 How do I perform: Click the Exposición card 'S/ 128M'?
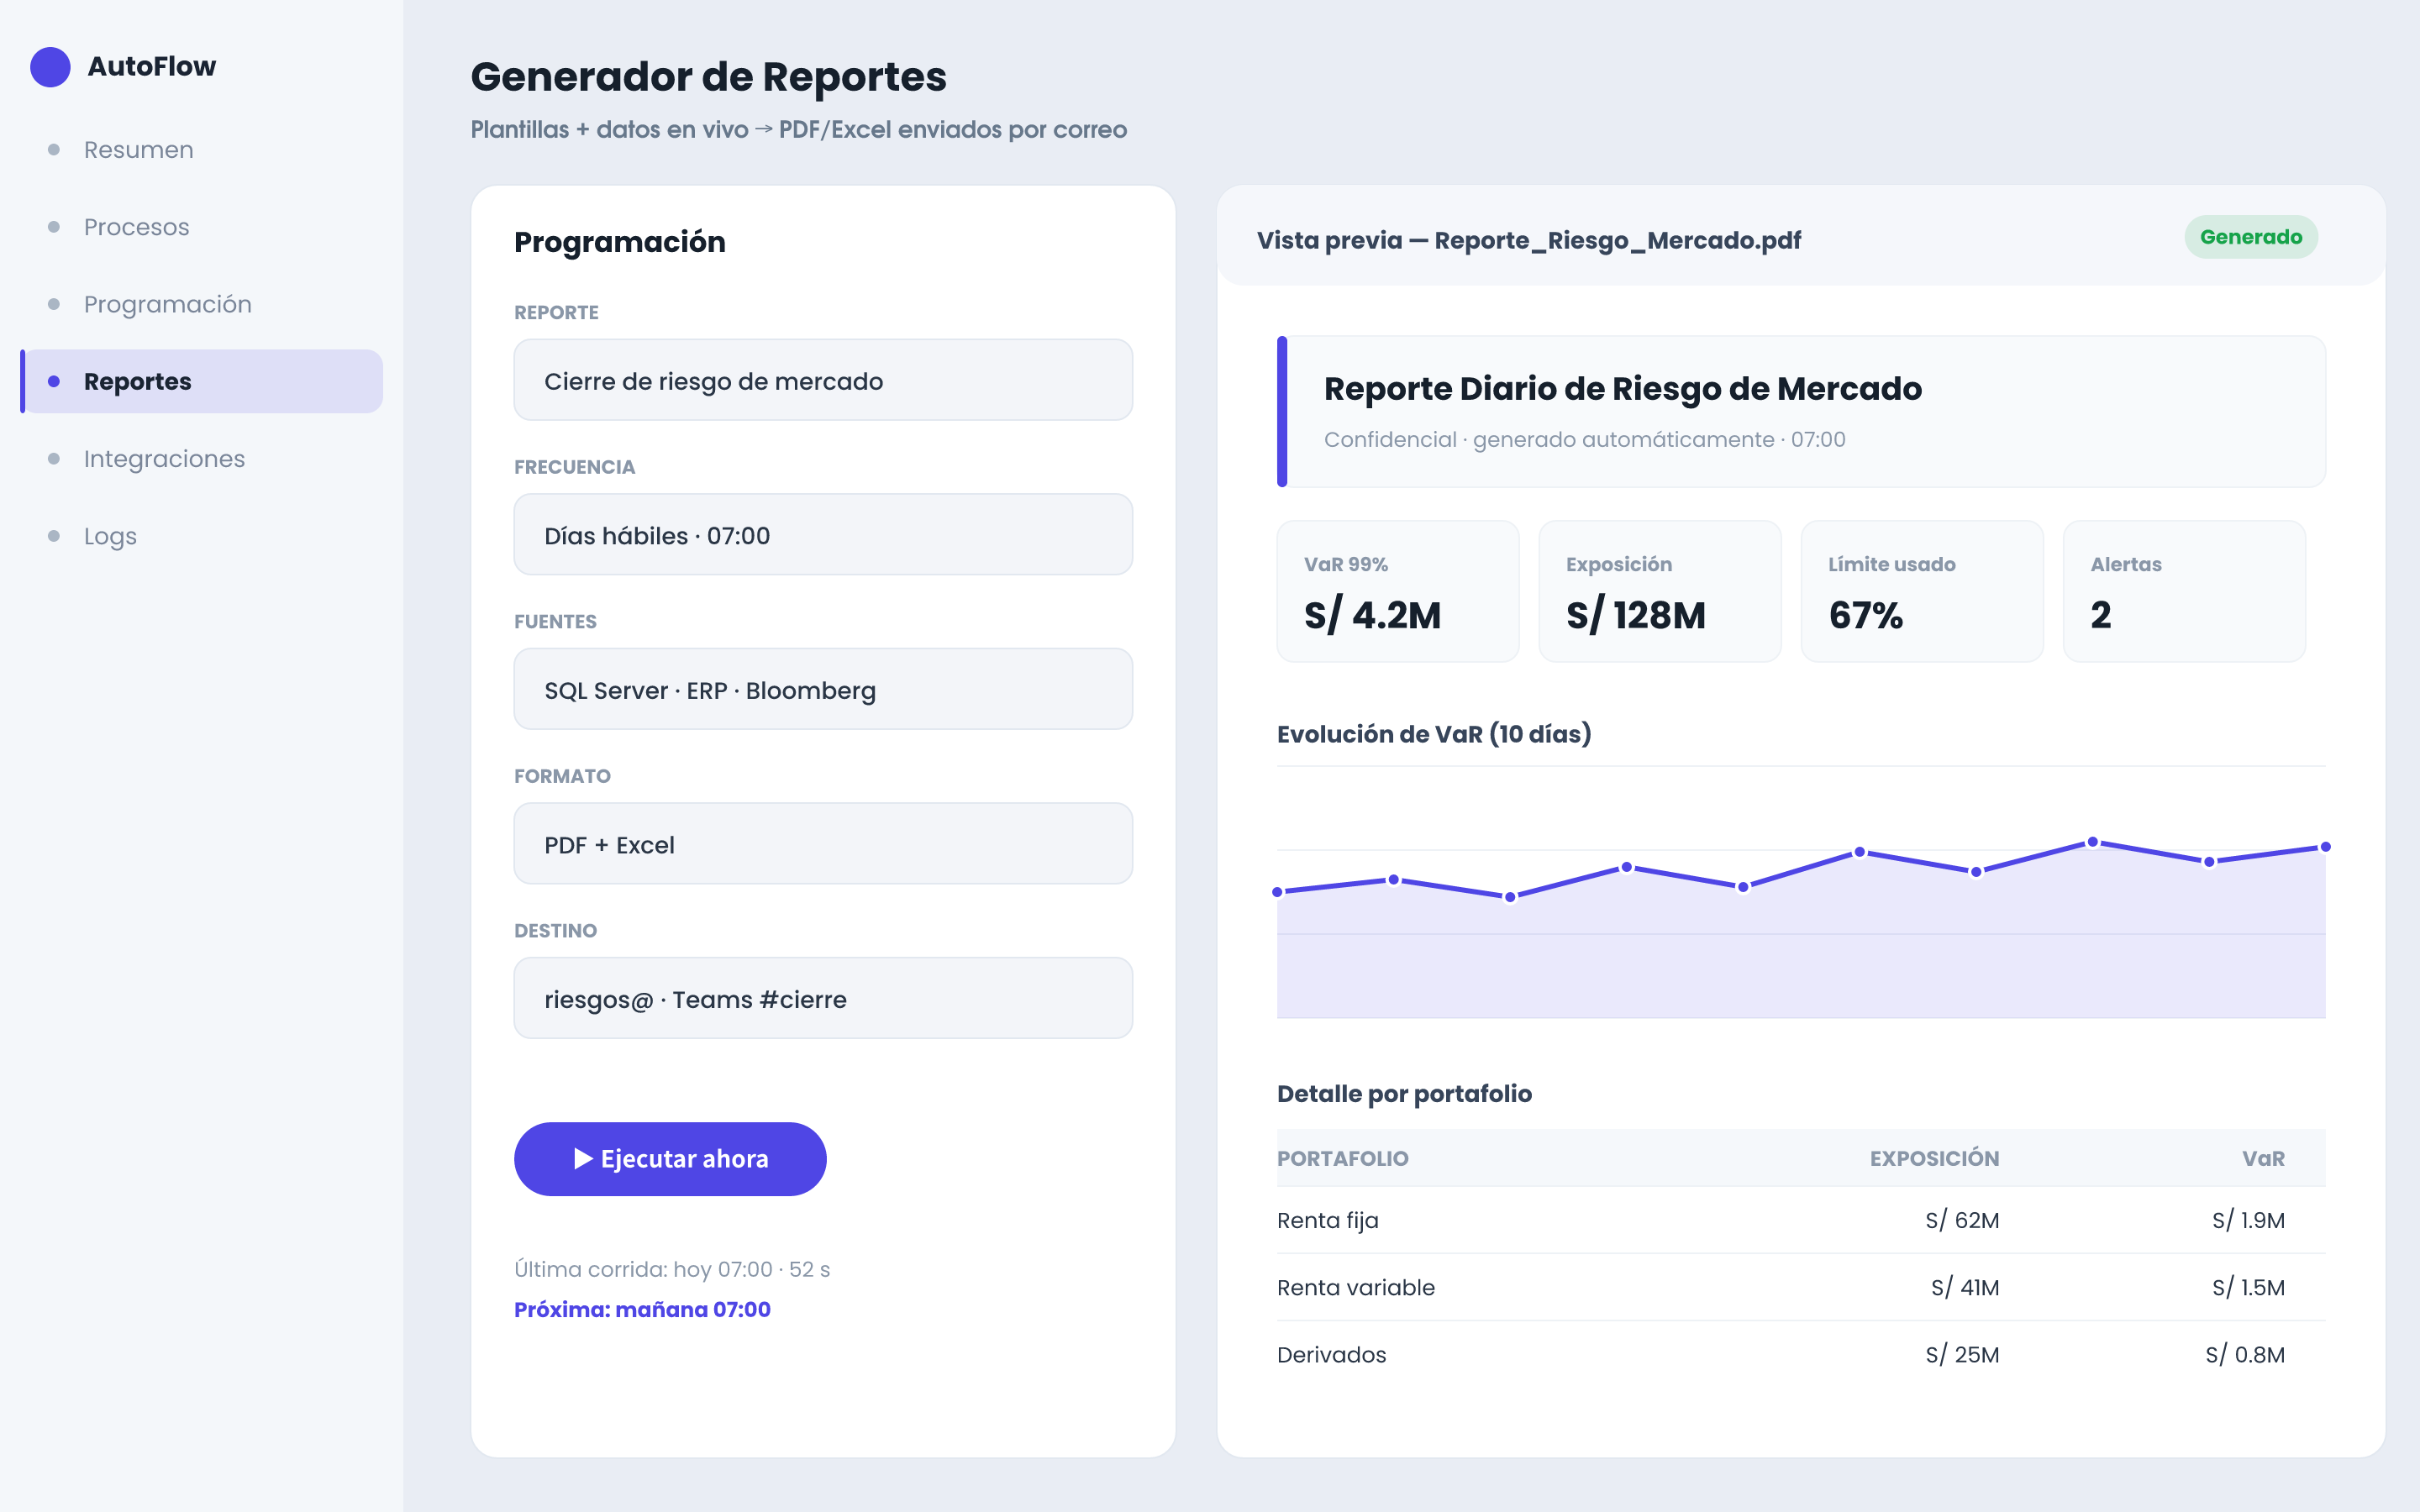1660,591
